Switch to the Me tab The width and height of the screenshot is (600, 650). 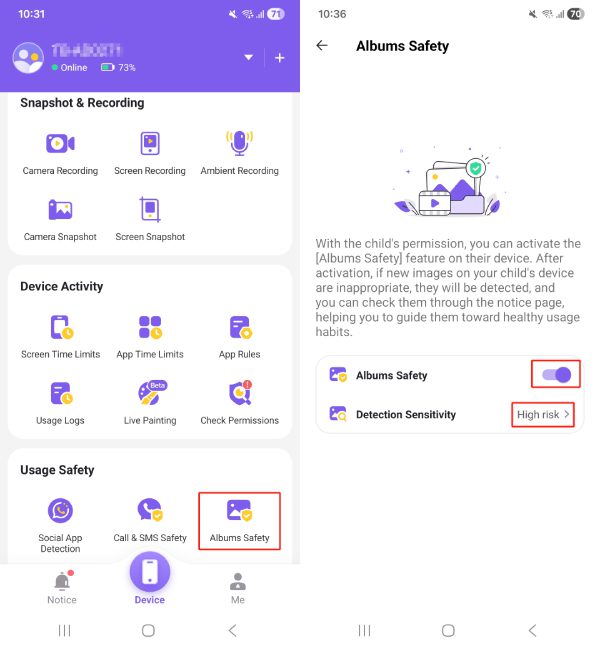tap(238, 588)
